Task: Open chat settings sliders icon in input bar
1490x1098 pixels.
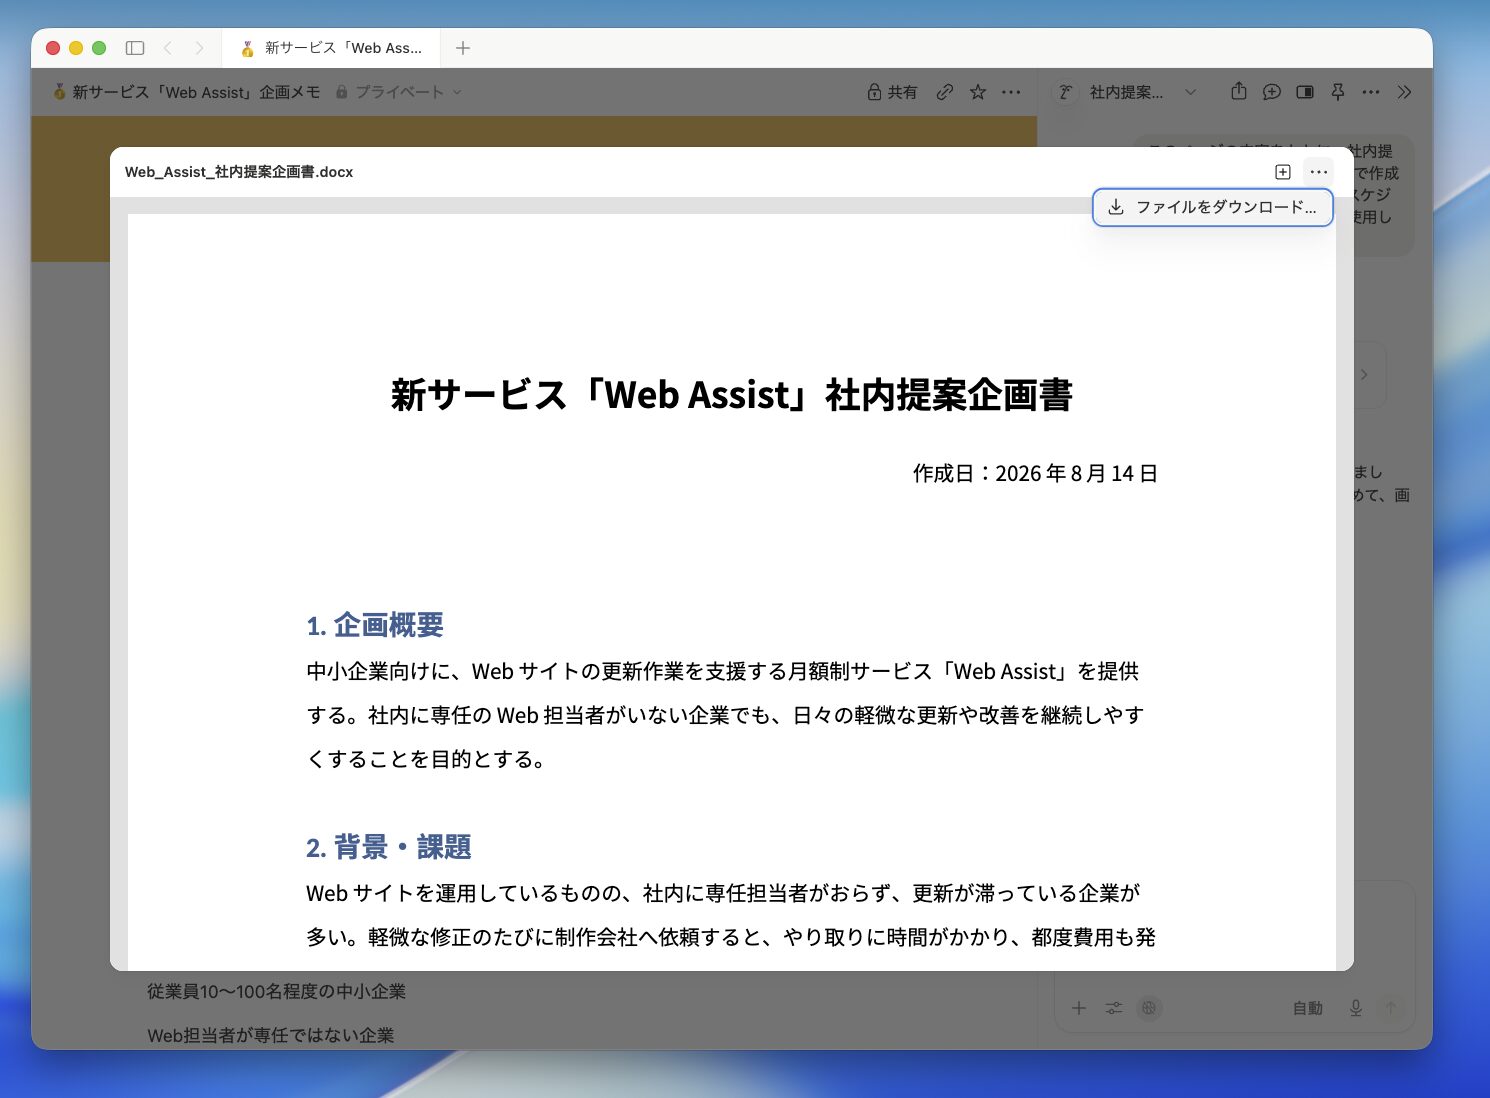Action: pos(1114,1008)
